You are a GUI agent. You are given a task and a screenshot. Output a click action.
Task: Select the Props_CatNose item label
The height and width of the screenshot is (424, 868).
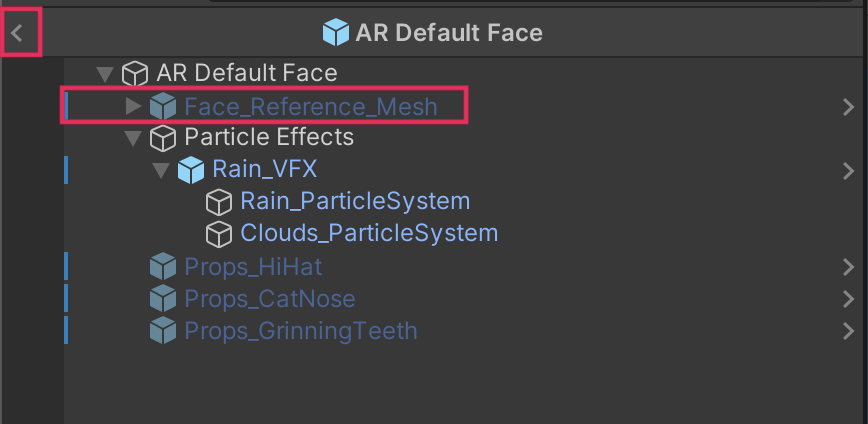[x=270, y=298]
